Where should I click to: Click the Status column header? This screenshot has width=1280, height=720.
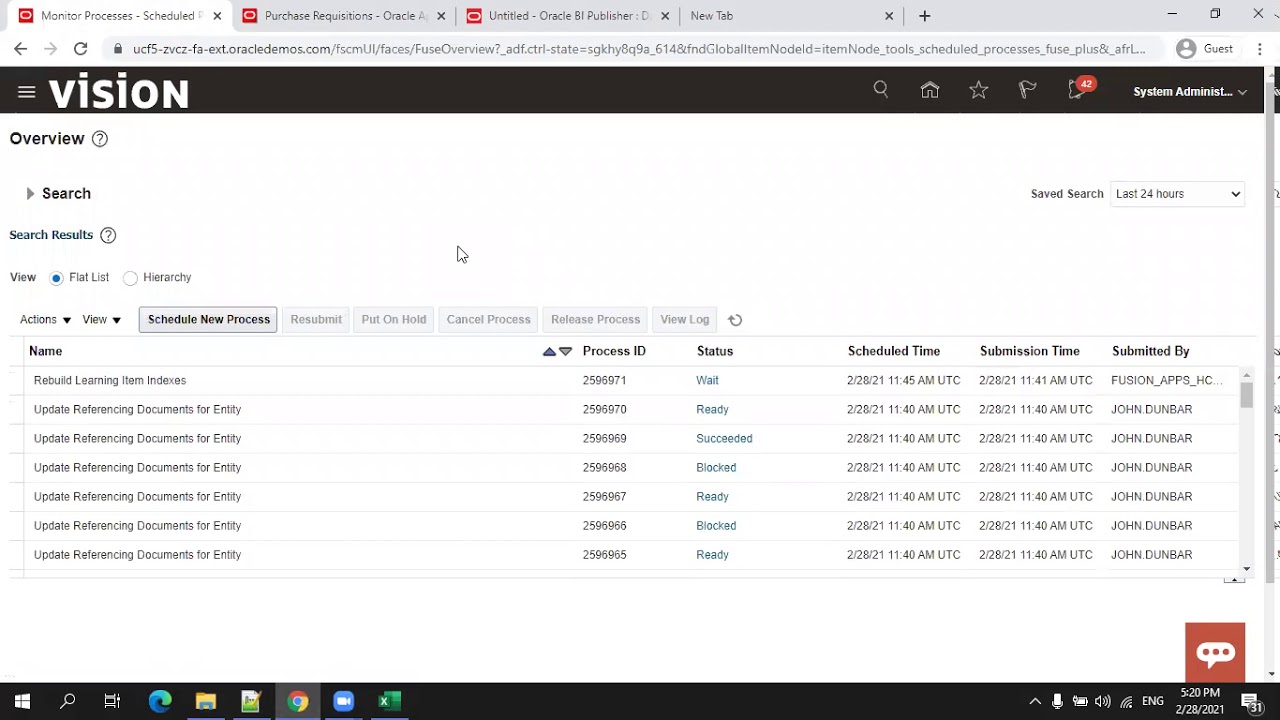click(x=715, y=351)
